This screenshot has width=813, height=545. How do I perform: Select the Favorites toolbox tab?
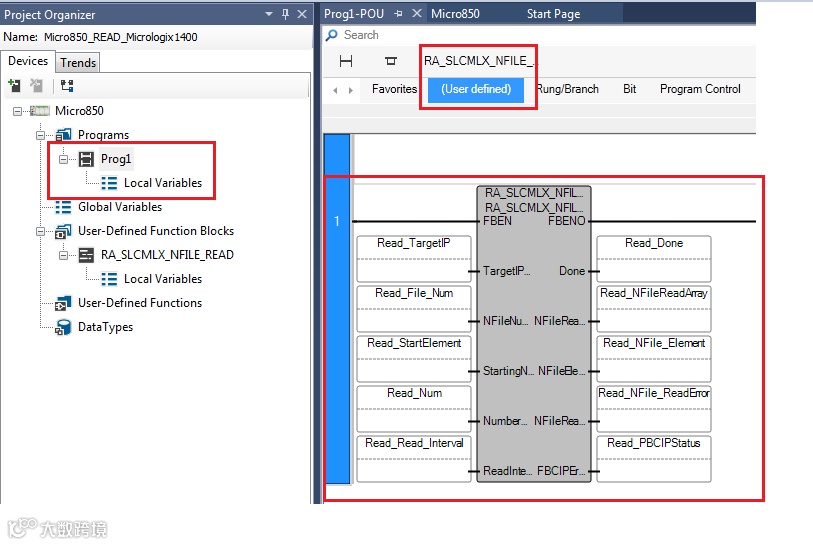click(x=394, y=89)
